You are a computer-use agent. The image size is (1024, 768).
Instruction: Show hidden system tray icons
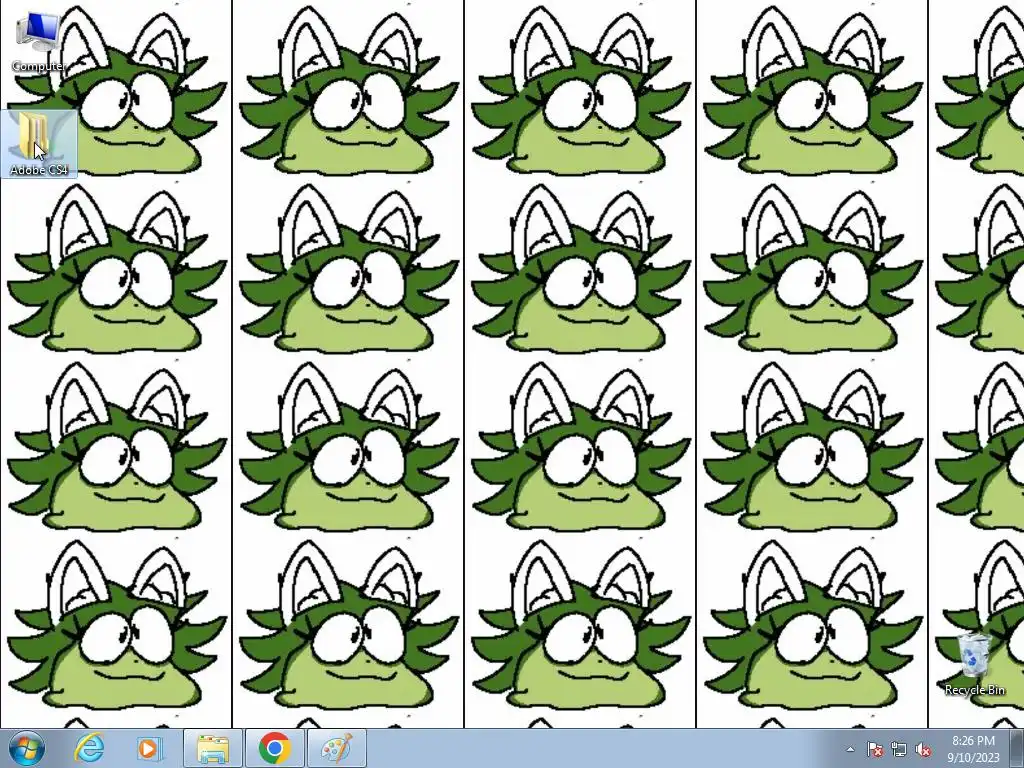pos(850,749)
